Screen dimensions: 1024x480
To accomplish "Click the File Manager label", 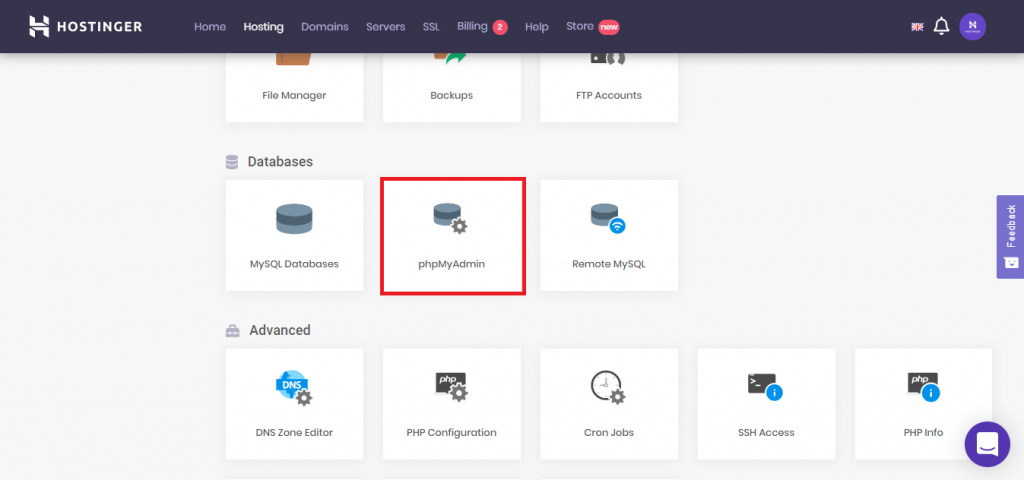I will click(294, 95).
